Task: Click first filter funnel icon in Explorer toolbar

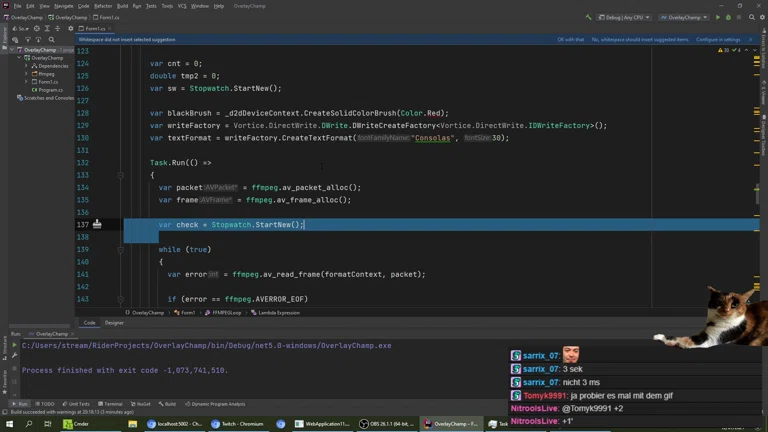Action: pos(27,40)
